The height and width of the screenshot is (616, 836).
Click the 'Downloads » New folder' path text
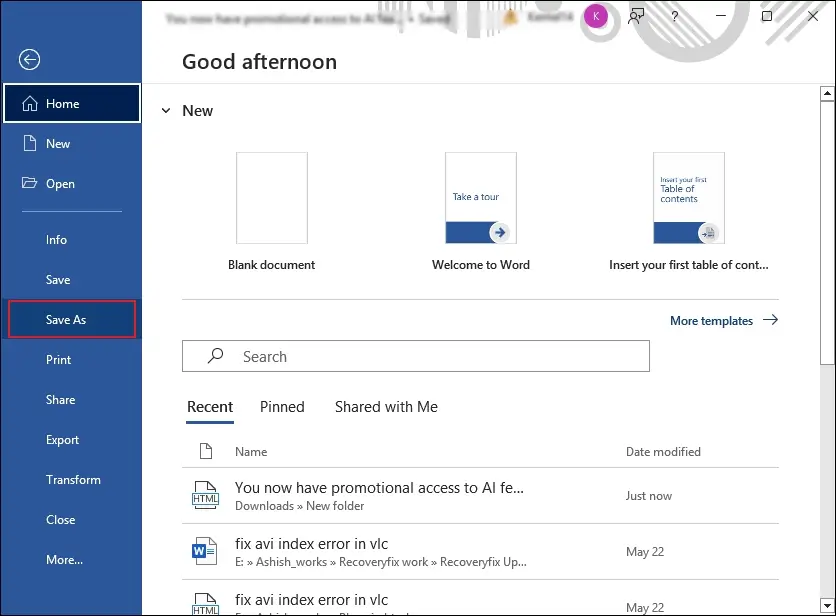(x=300, y=506)
